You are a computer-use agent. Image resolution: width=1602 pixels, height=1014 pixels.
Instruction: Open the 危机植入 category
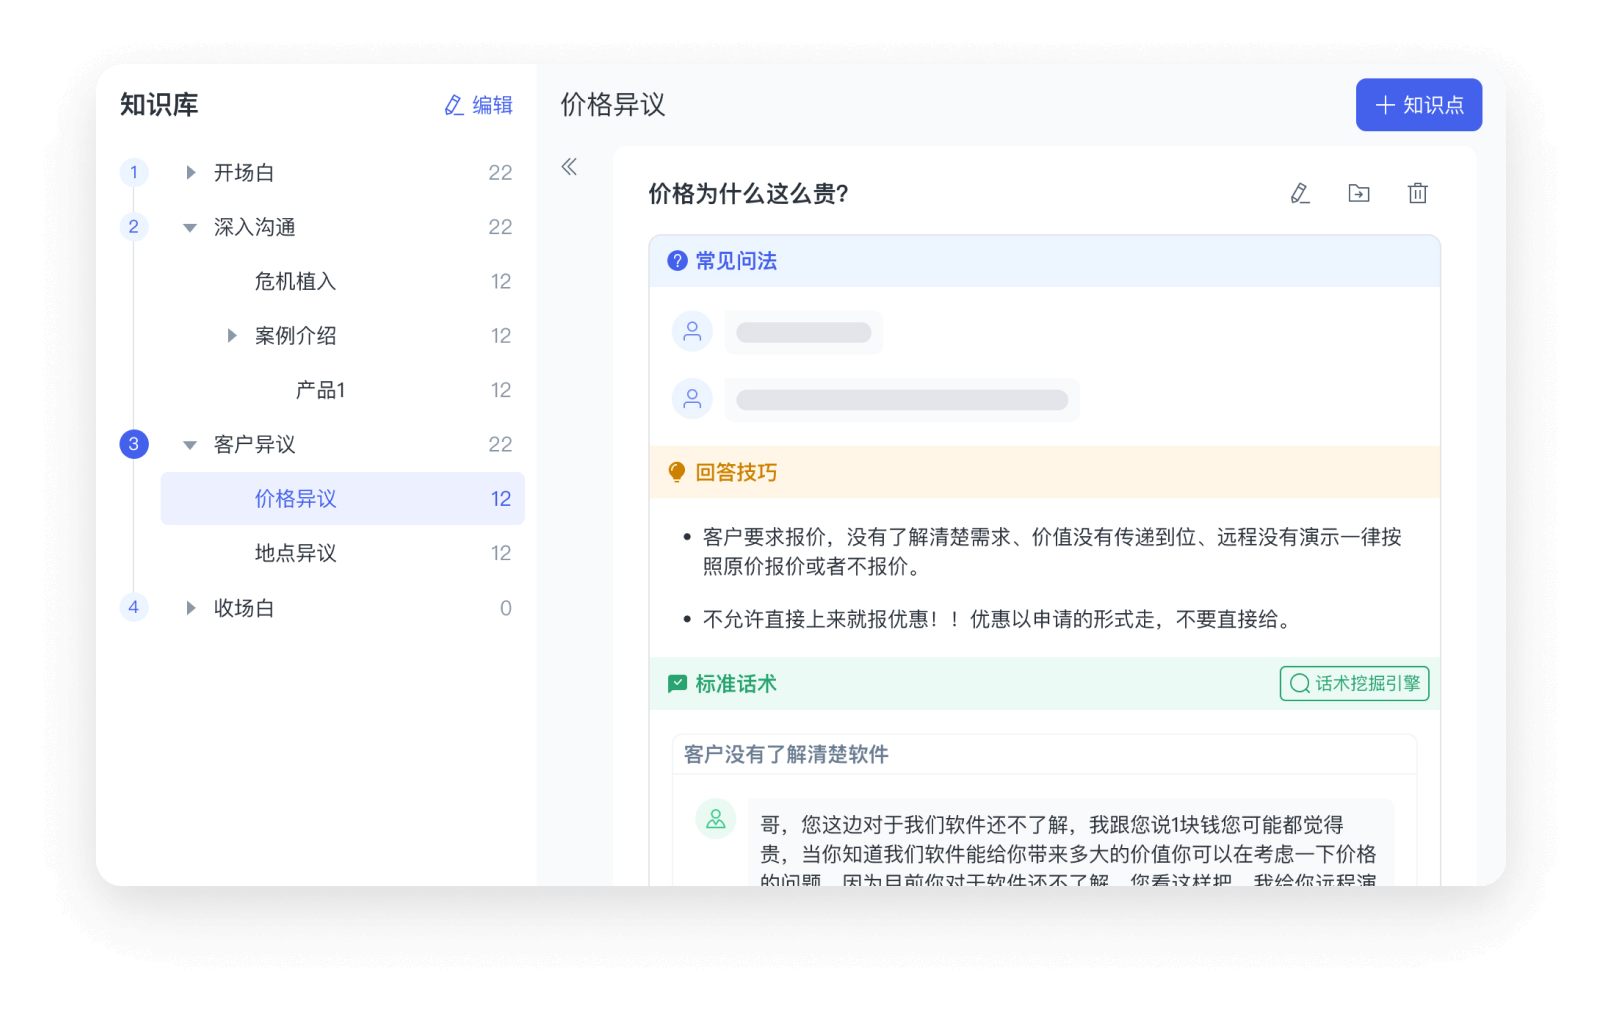[295, 282]
